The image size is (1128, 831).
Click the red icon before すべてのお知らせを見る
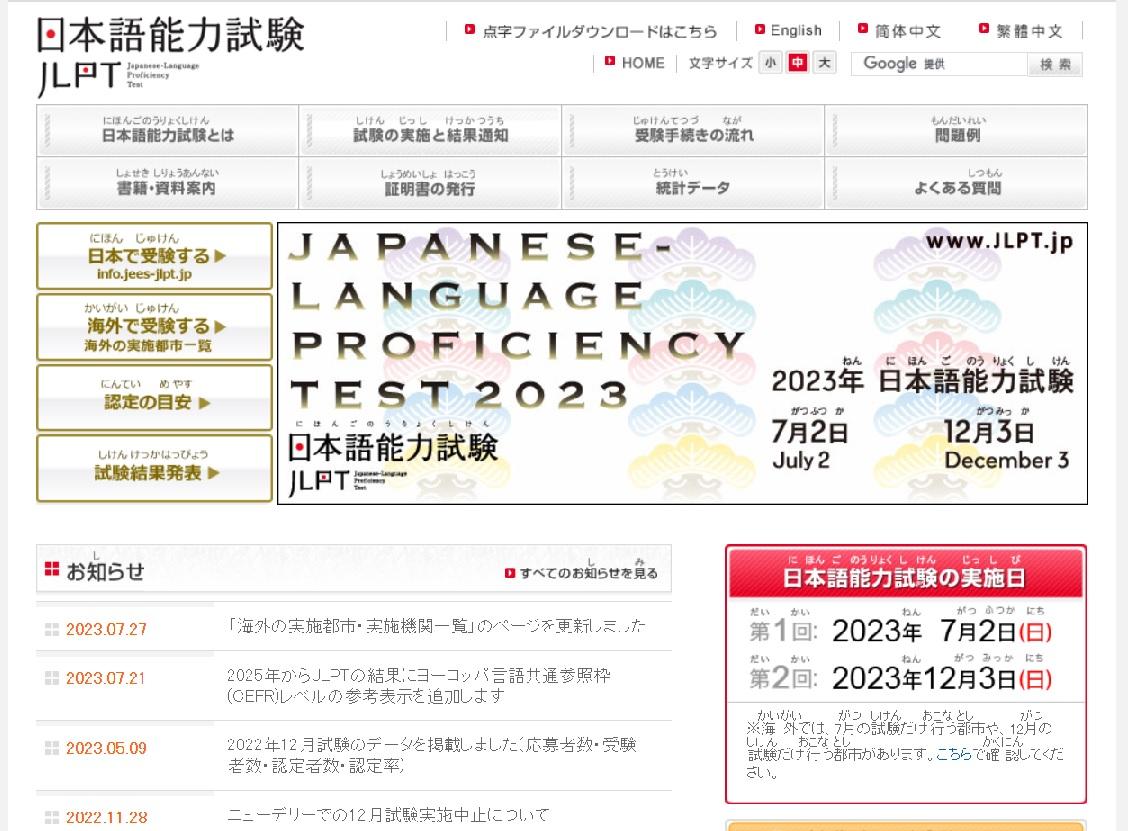pyautogui.click(x=510, y=573)
